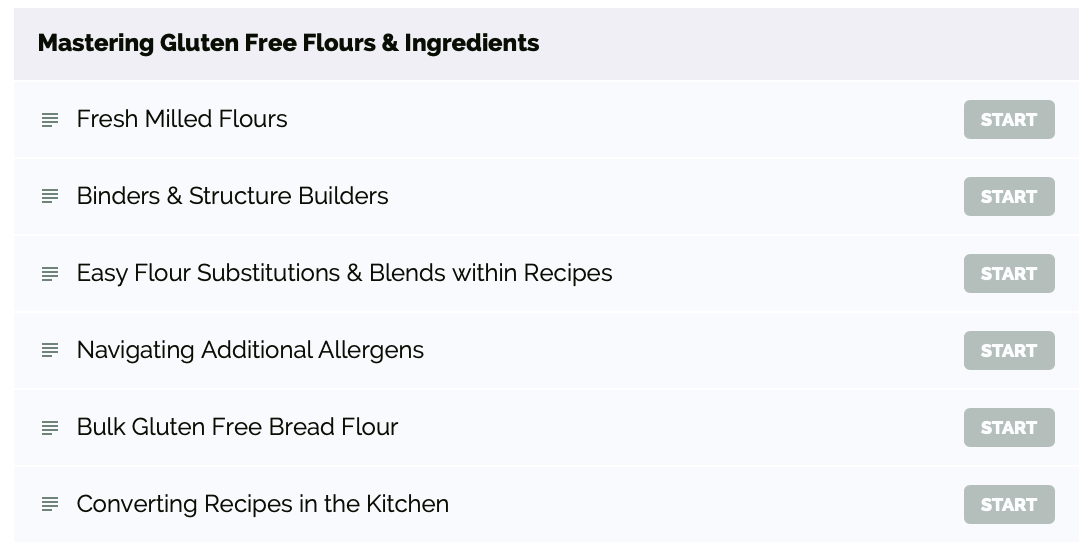Click the lesson icon next to Converting Recipes in the Kitchen
1086x554 pixels.
49,505
